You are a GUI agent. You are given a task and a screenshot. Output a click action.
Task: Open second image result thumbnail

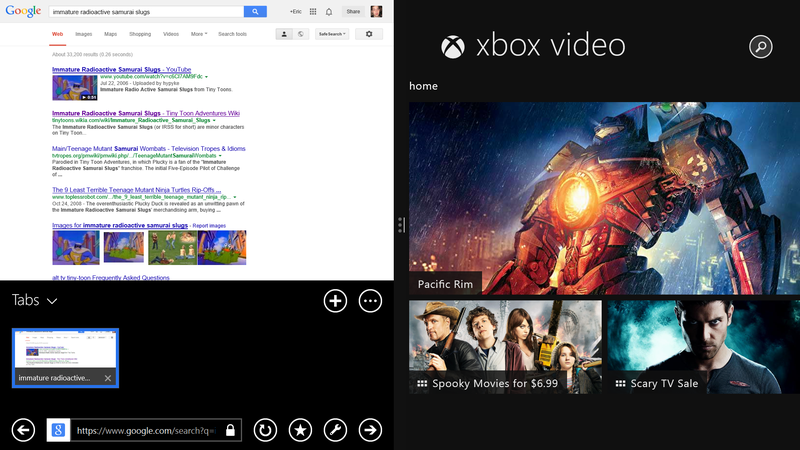(x=124, y=247)
